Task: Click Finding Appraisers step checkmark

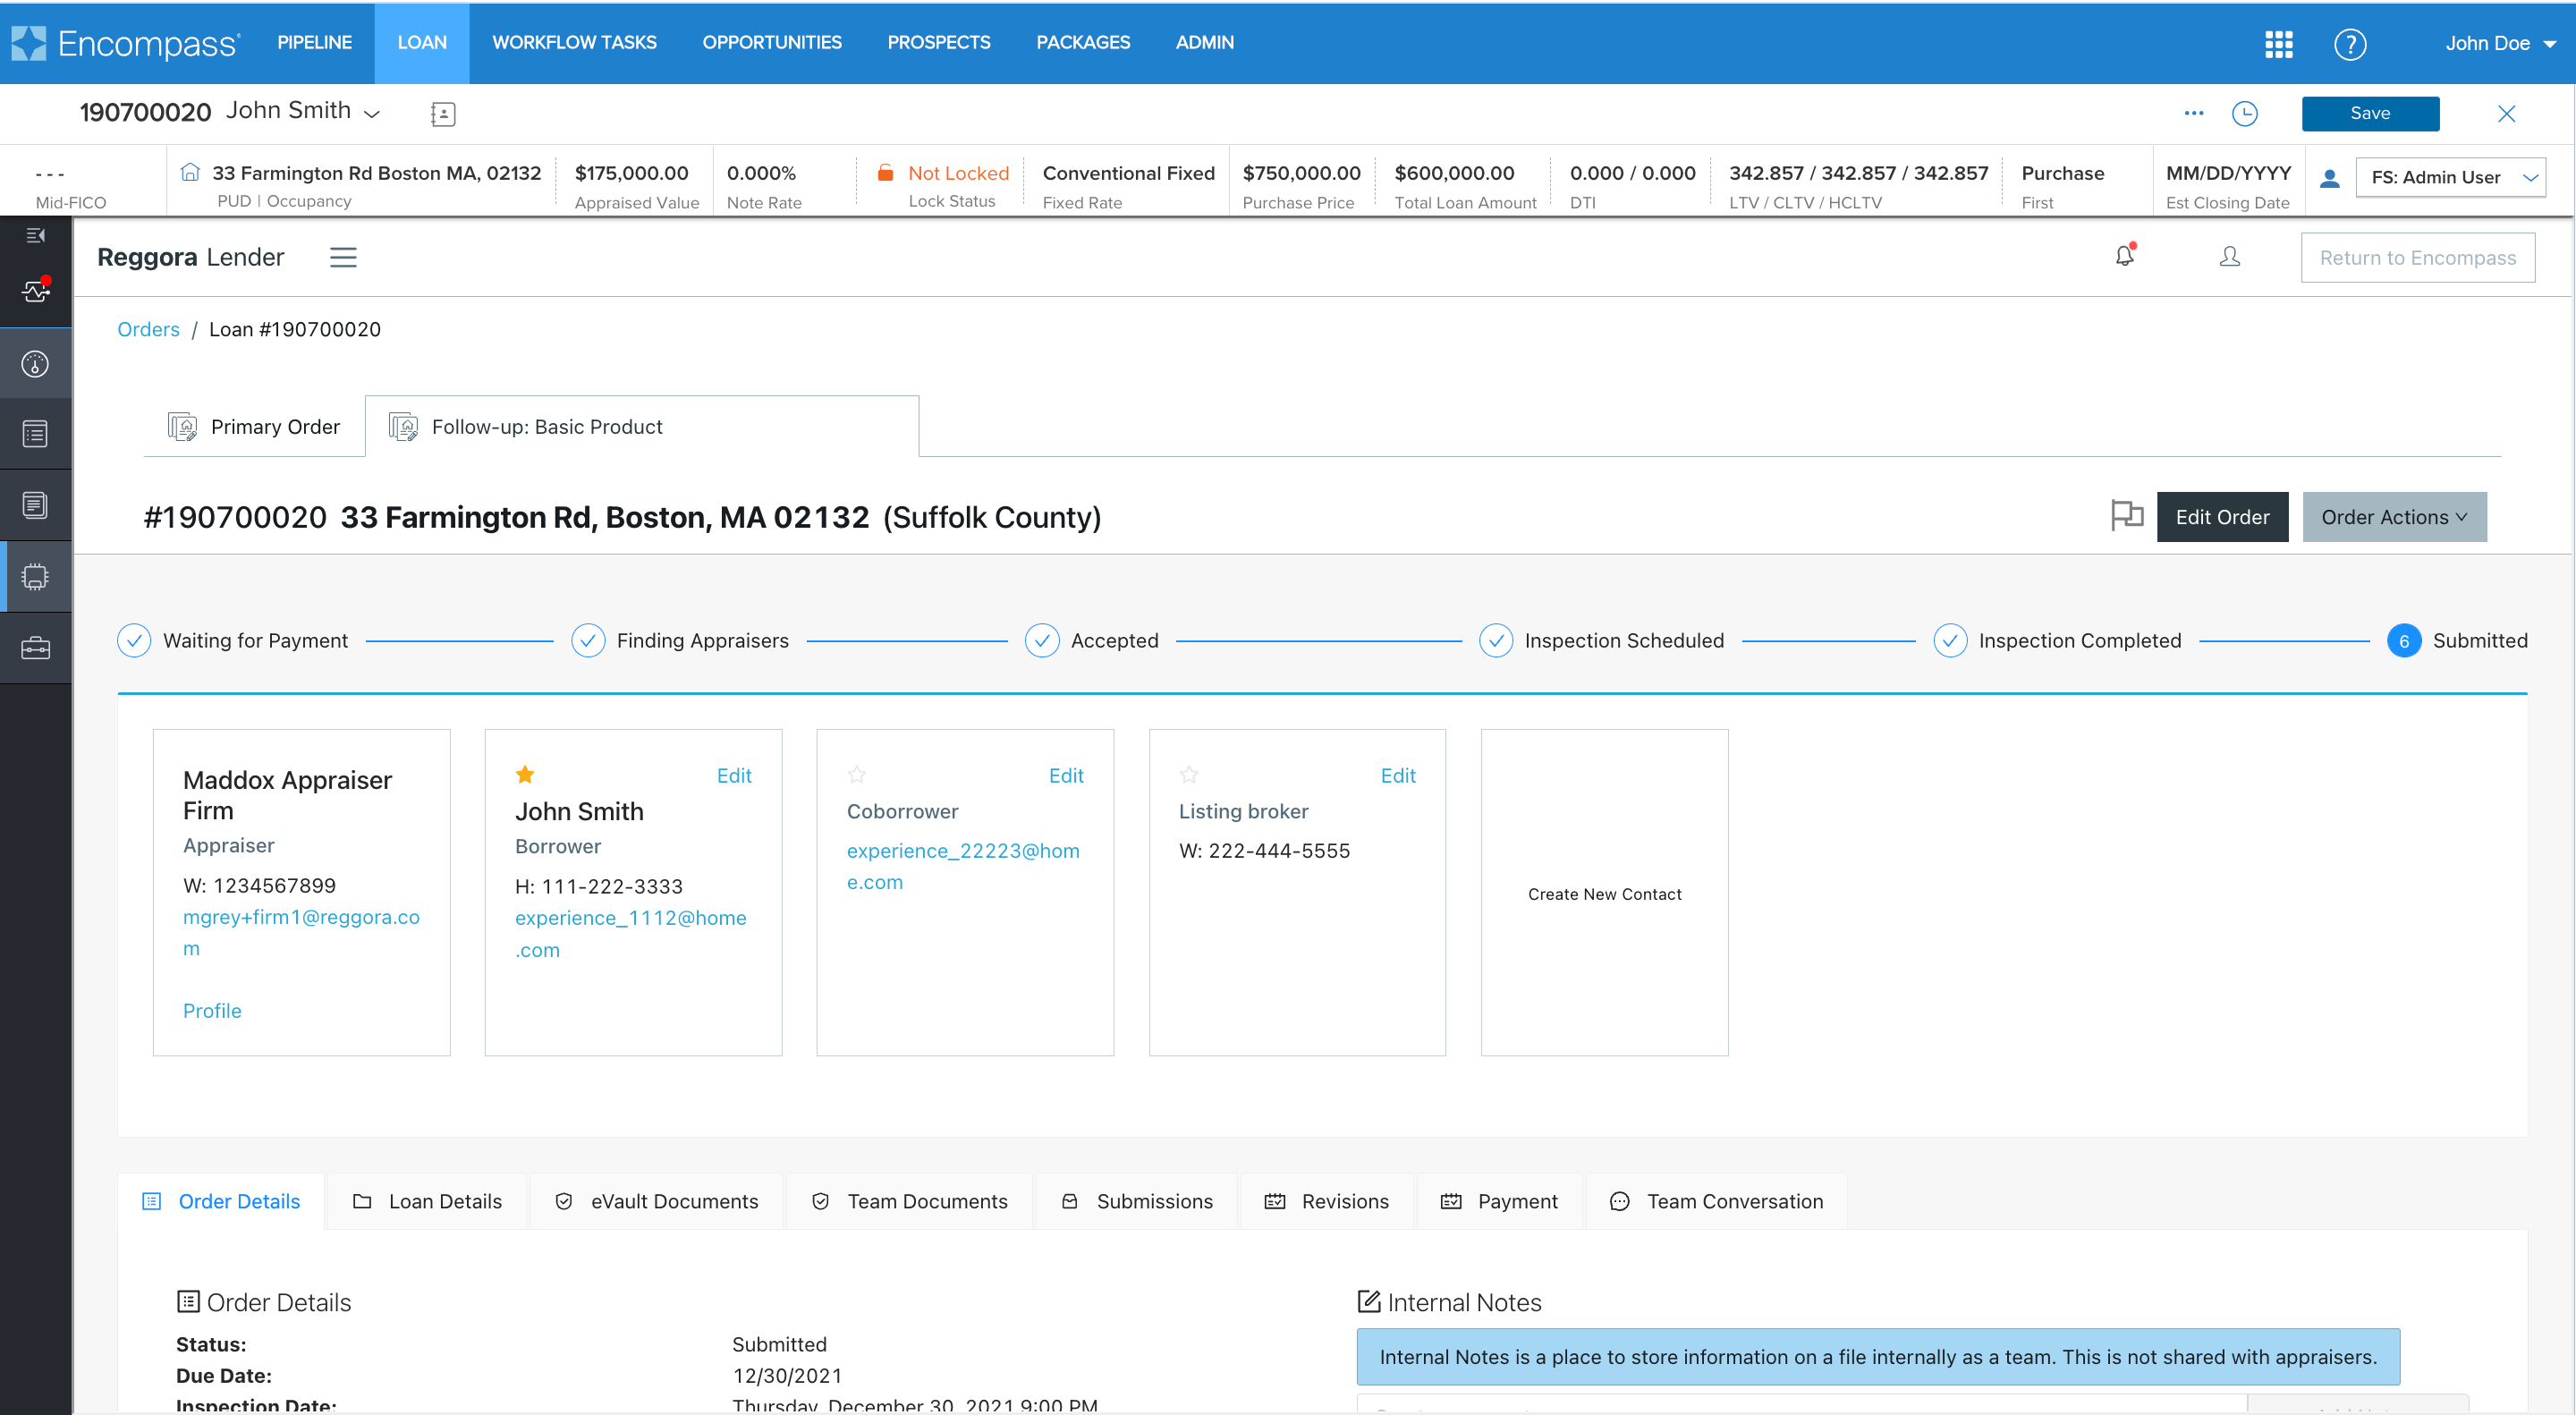Action: (x=587, y=640)
